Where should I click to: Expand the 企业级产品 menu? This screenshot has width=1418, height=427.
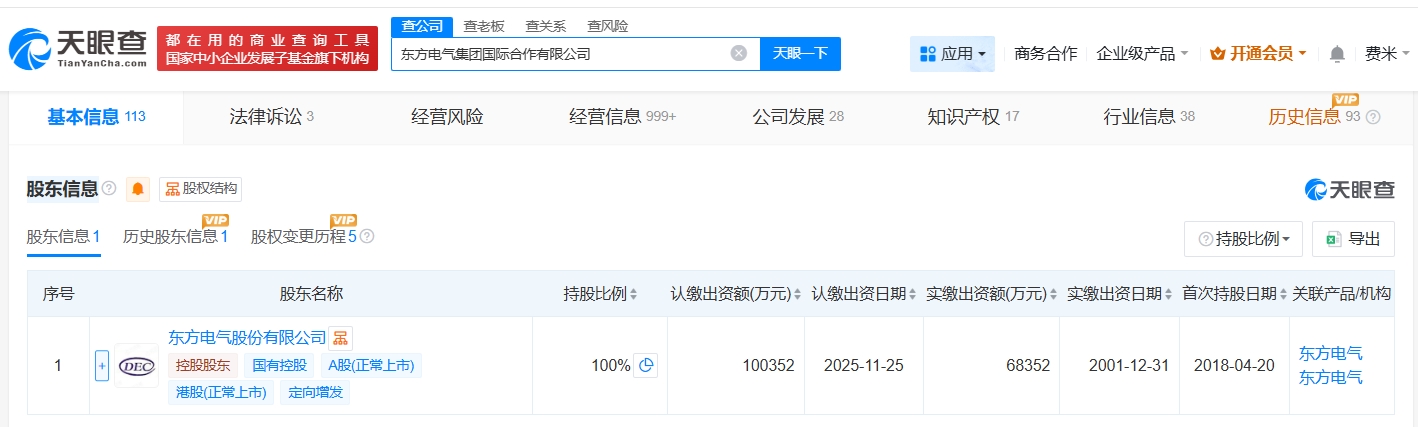point(1142,54)
